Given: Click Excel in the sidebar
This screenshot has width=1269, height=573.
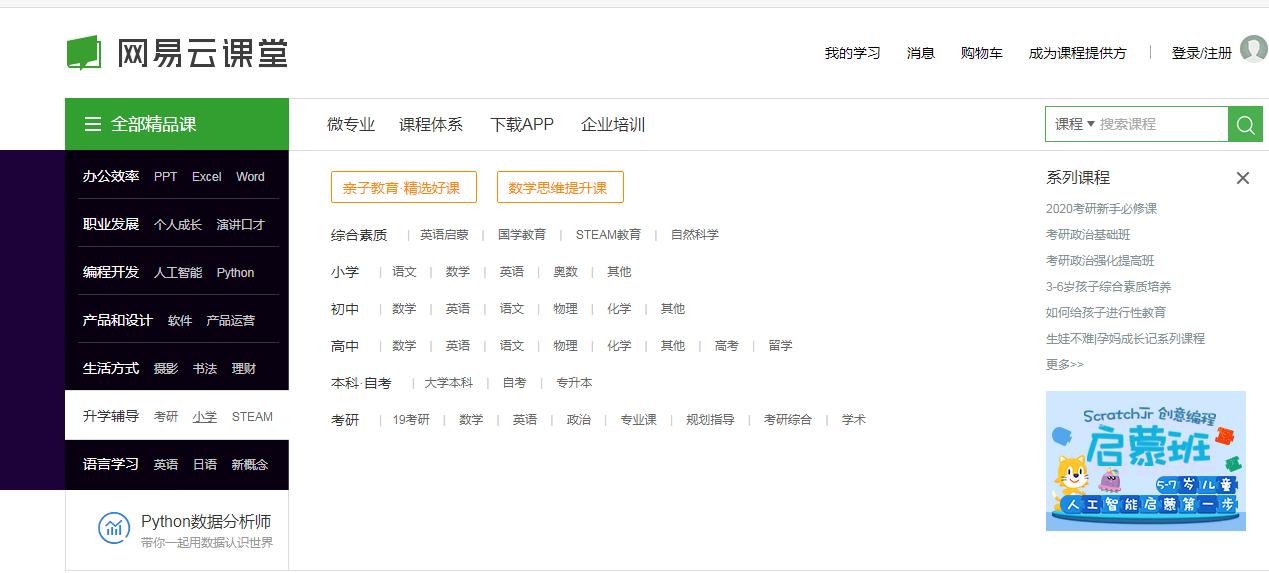Looking at the screenshot, I should [x=207, y=177].
